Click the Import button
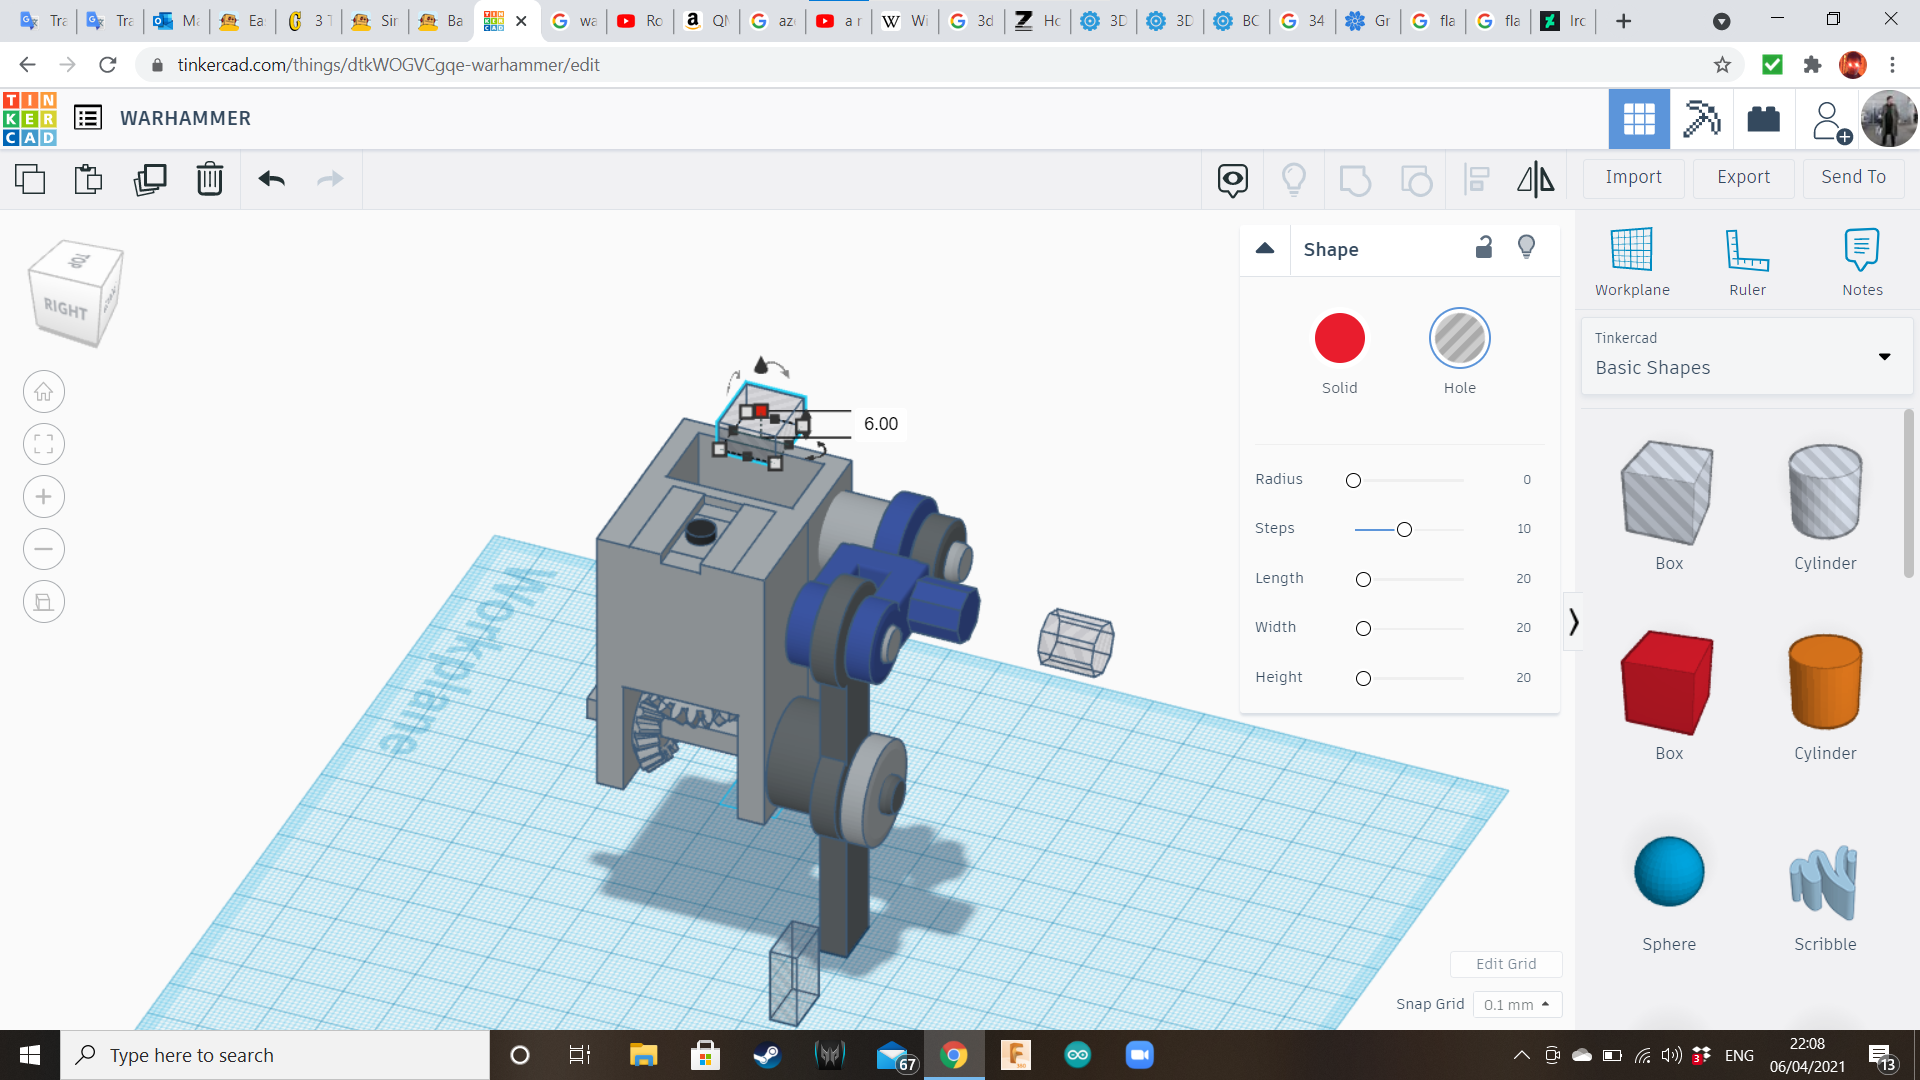Image resolution: width=1920 pixels, height=1080 pixels. click(1633, 177)
